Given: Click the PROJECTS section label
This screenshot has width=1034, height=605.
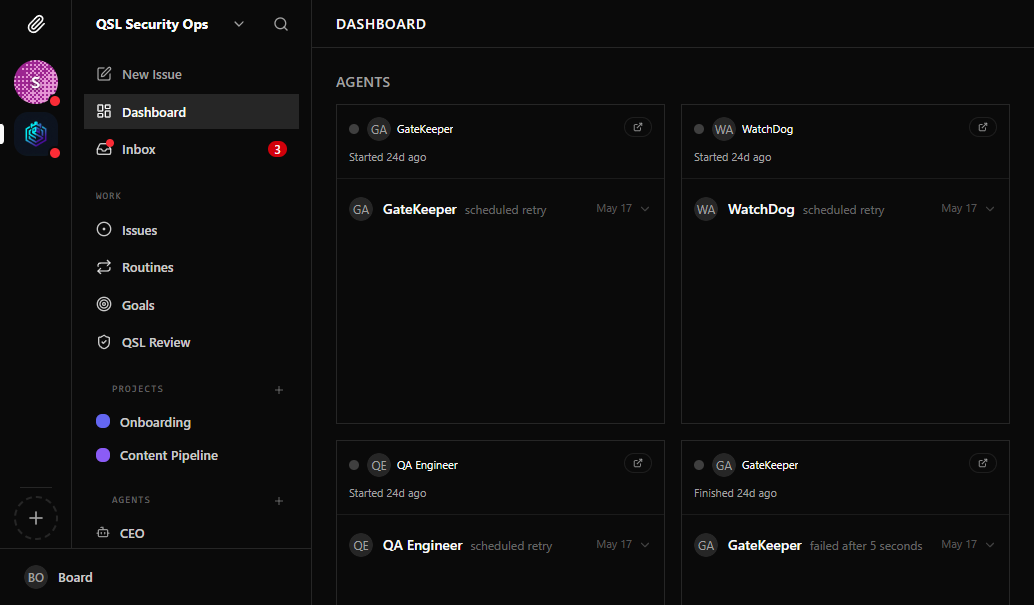Looking at the screenshot, I should 138,389.
